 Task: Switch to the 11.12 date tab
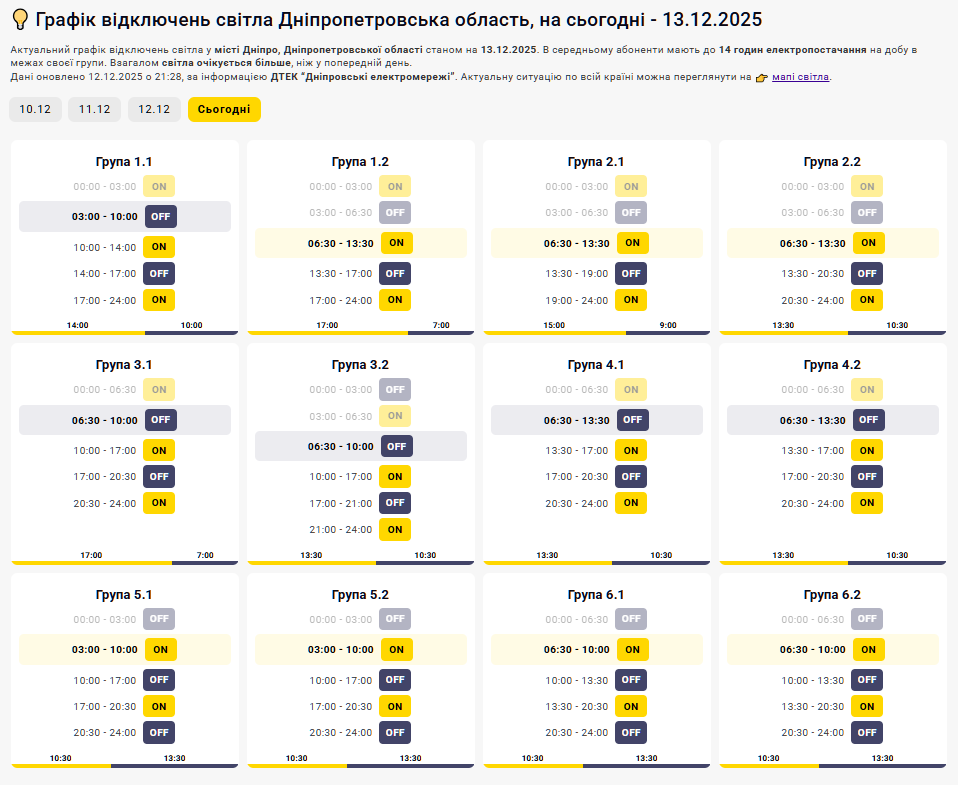tap(93, 110)
